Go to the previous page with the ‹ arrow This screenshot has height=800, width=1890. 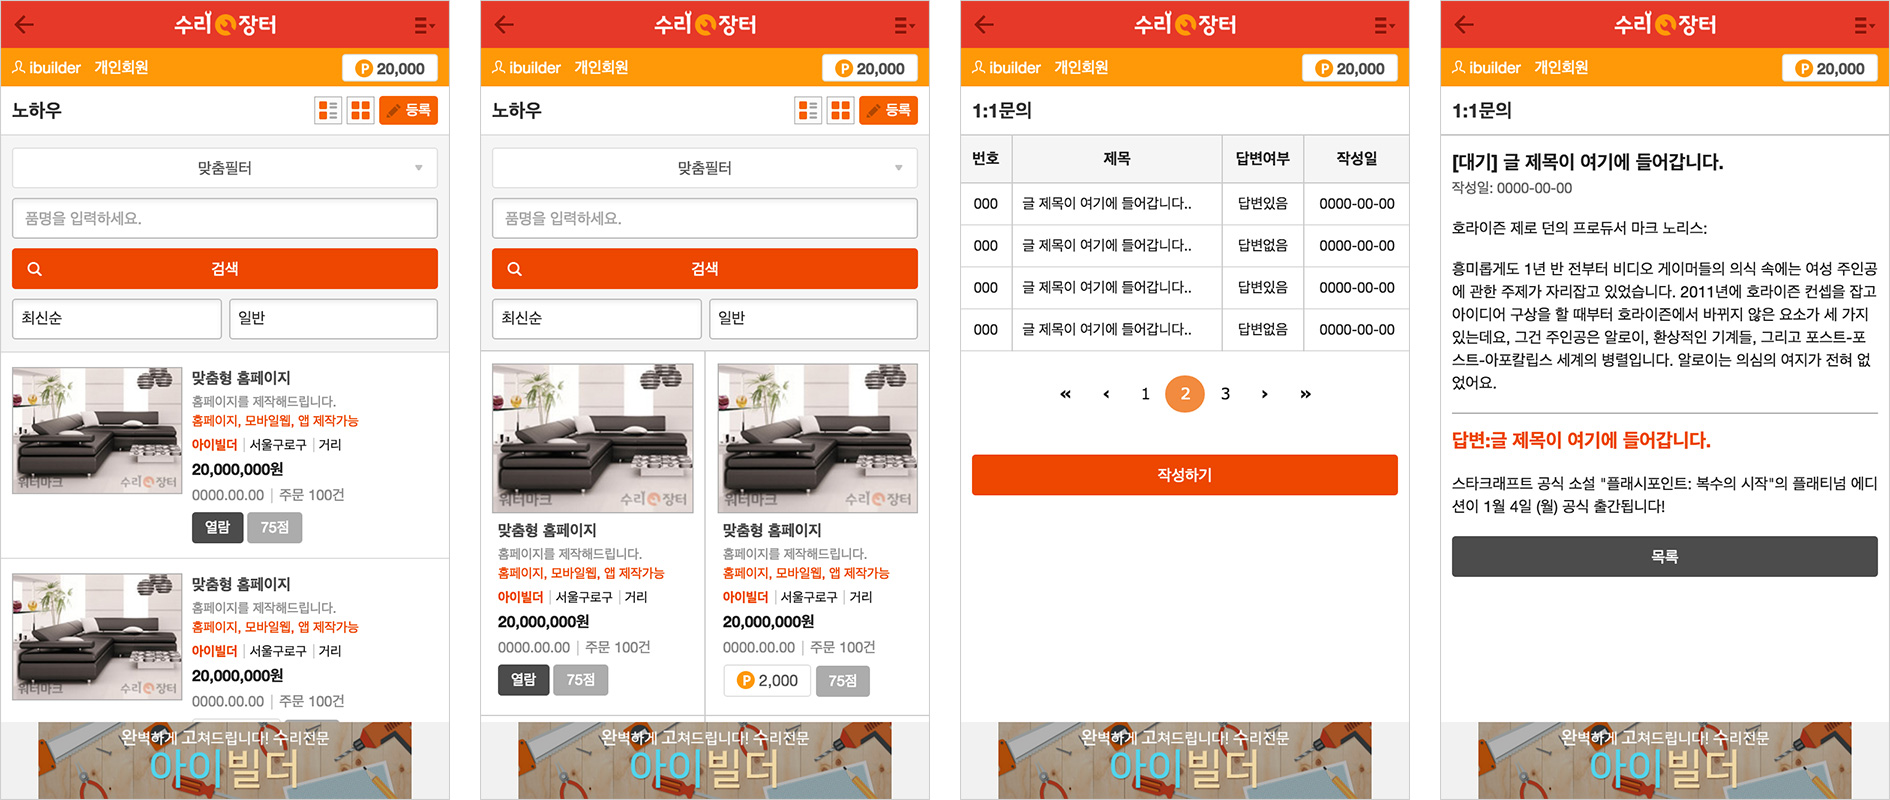pos(1106,394)
